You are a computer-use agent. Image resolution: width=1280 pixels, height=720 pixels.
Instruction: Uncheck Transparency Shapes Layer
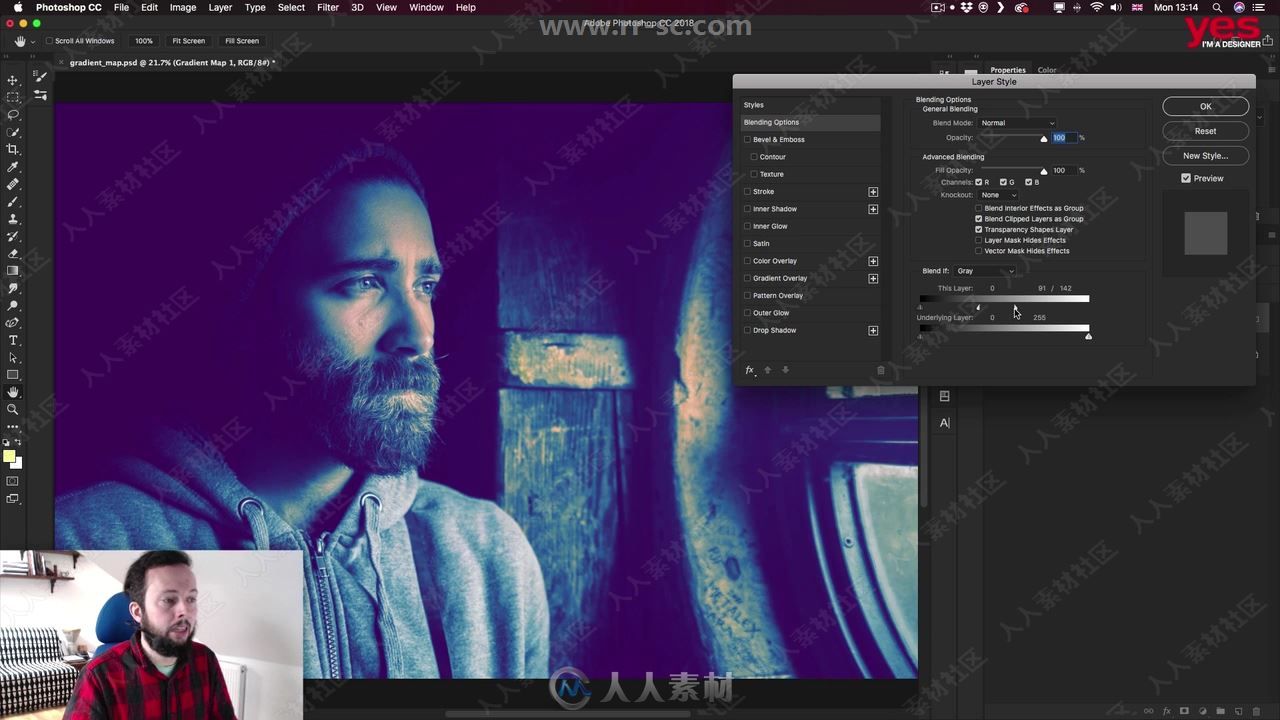(978, 229)
